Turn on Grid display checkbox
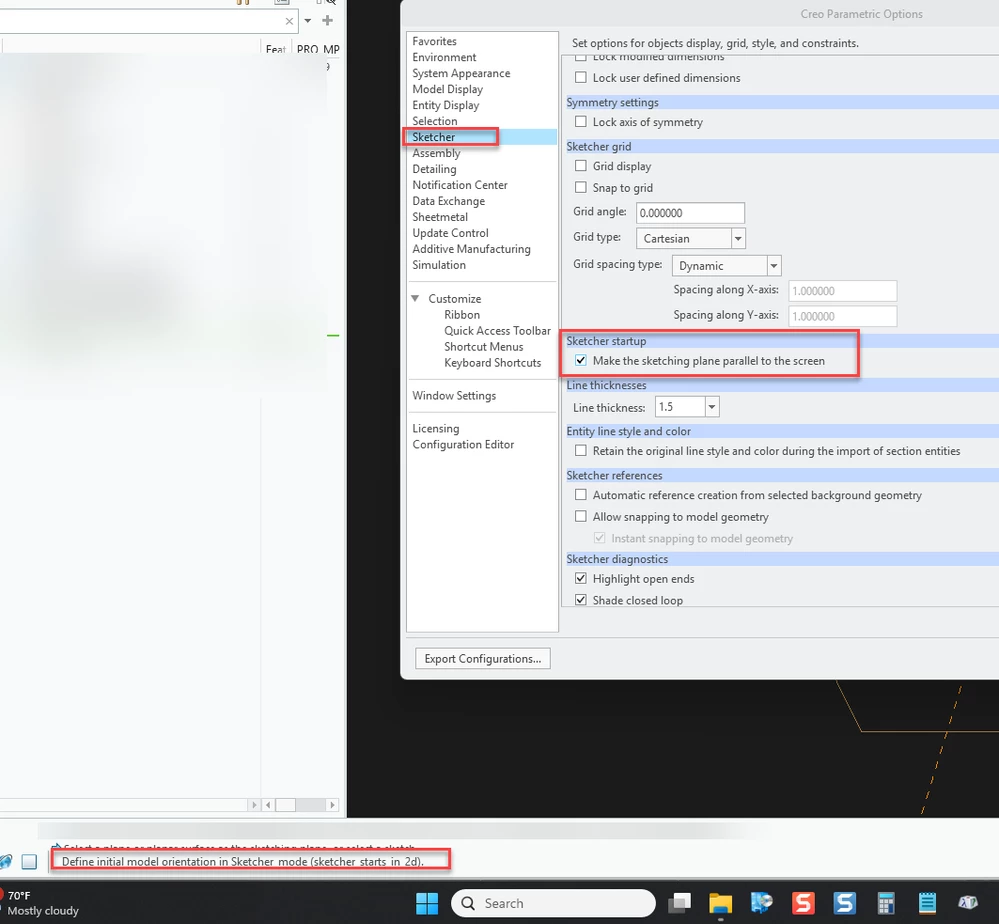 click(x=580, y=166)
